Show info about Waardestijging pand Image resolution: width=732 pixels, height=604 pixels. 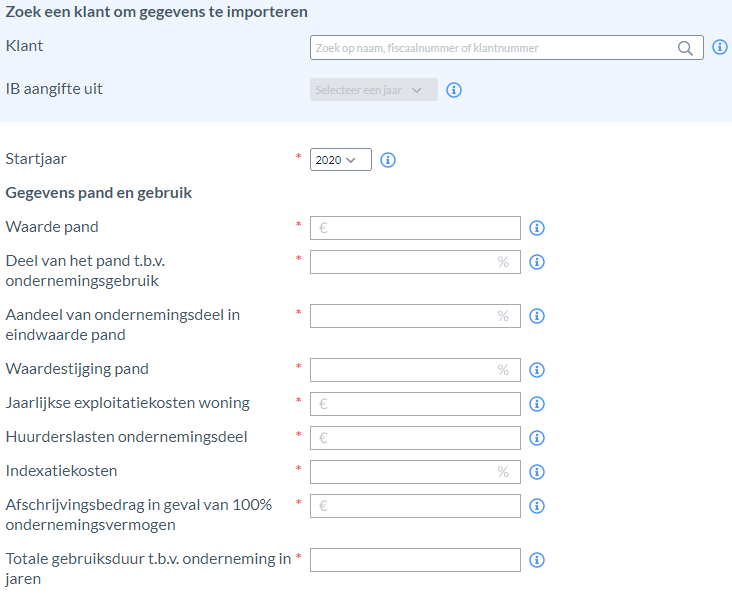(537, 370)
